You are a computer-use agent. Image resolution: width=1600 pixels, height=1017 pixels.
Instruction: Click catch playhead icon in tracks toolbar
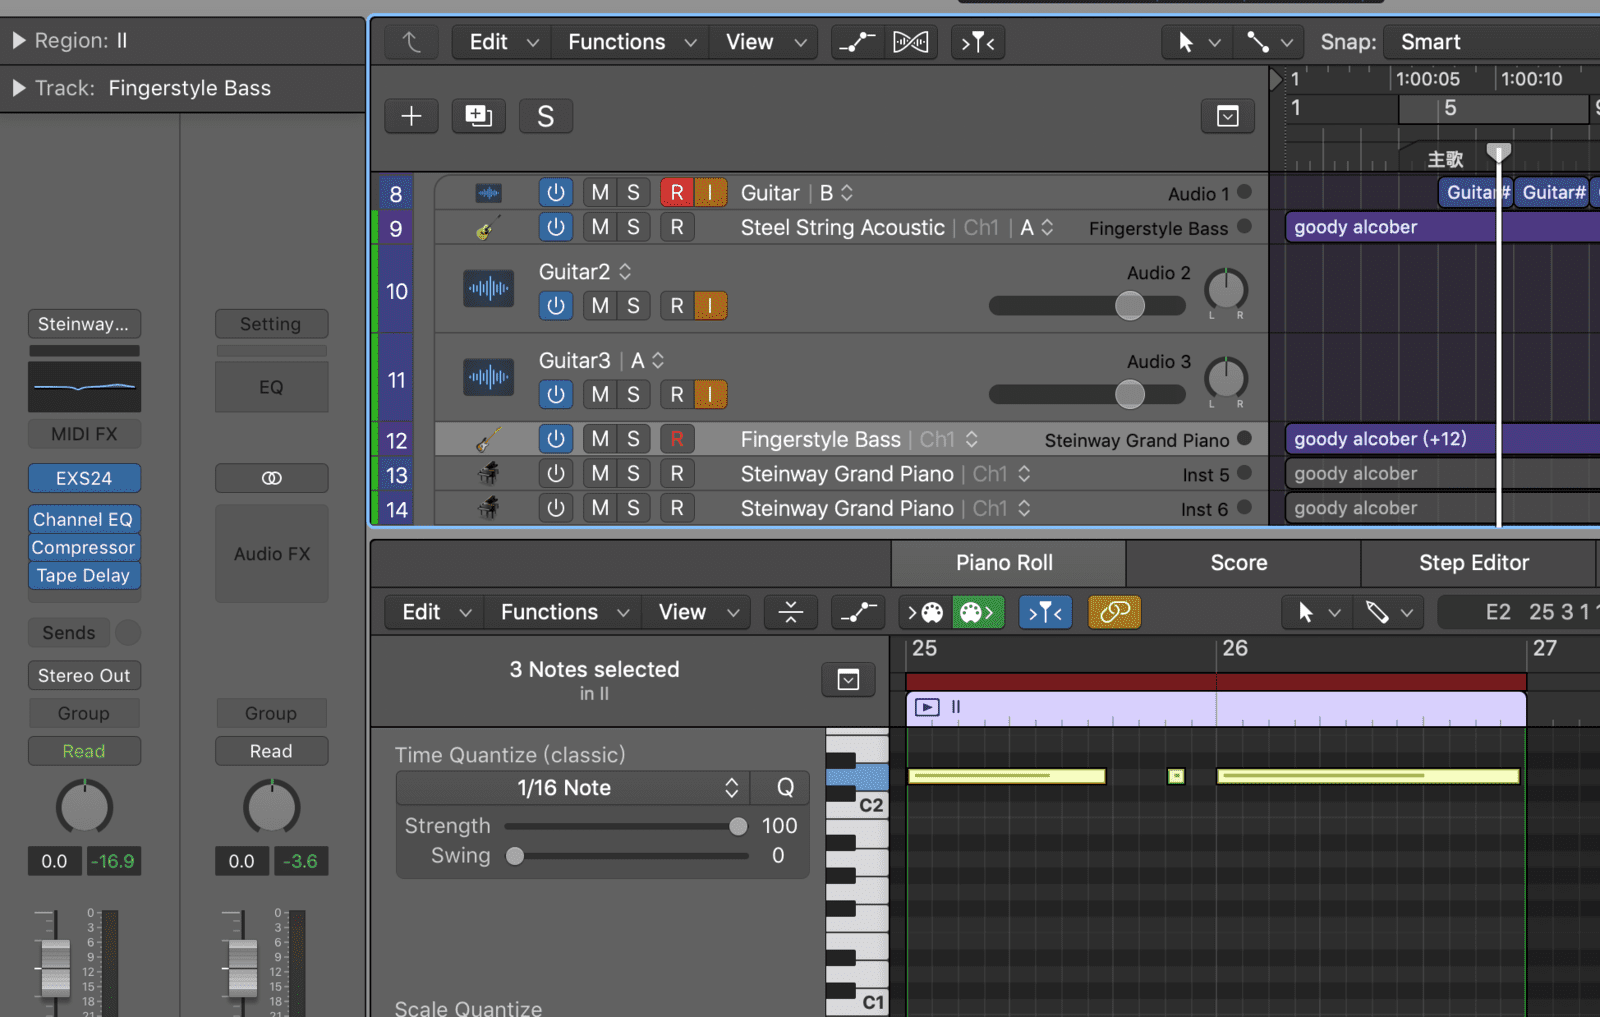[x=978, y=42]
